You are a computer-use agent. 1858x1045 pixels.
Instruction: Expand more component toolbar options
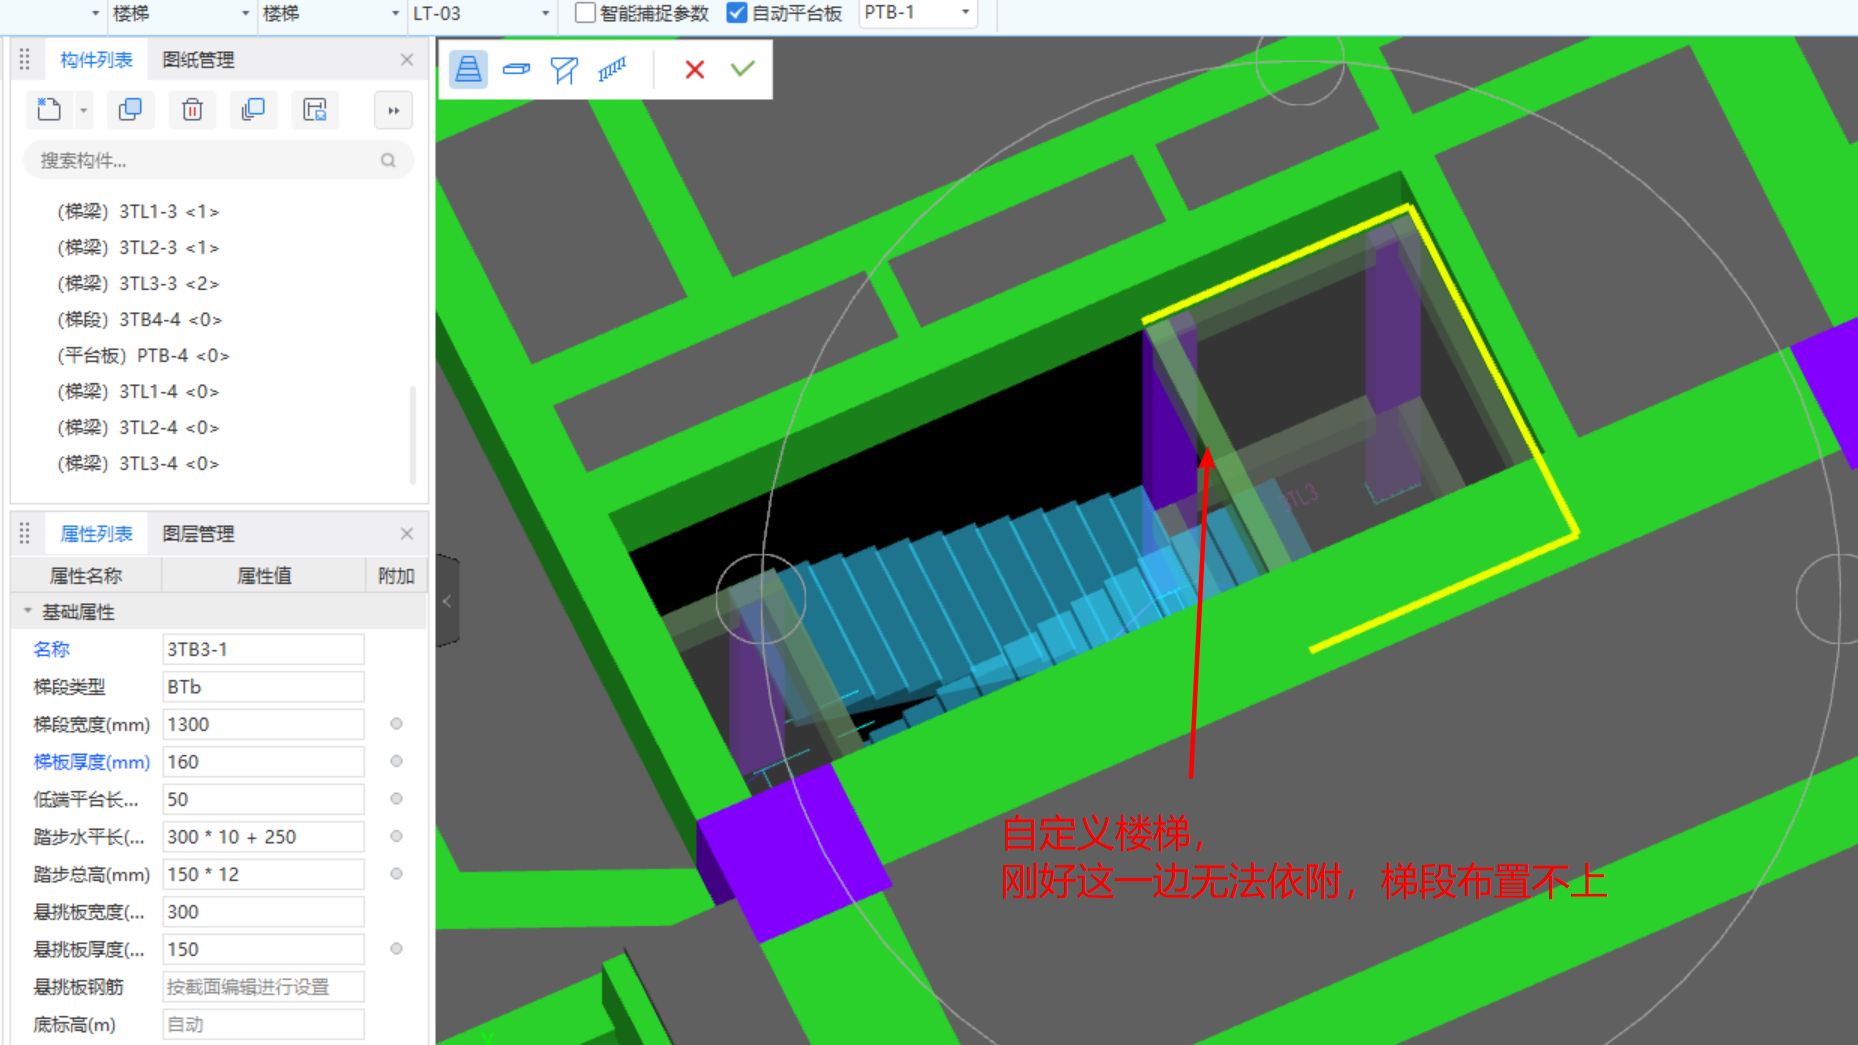pyautogui.click(x=393, y=110)
